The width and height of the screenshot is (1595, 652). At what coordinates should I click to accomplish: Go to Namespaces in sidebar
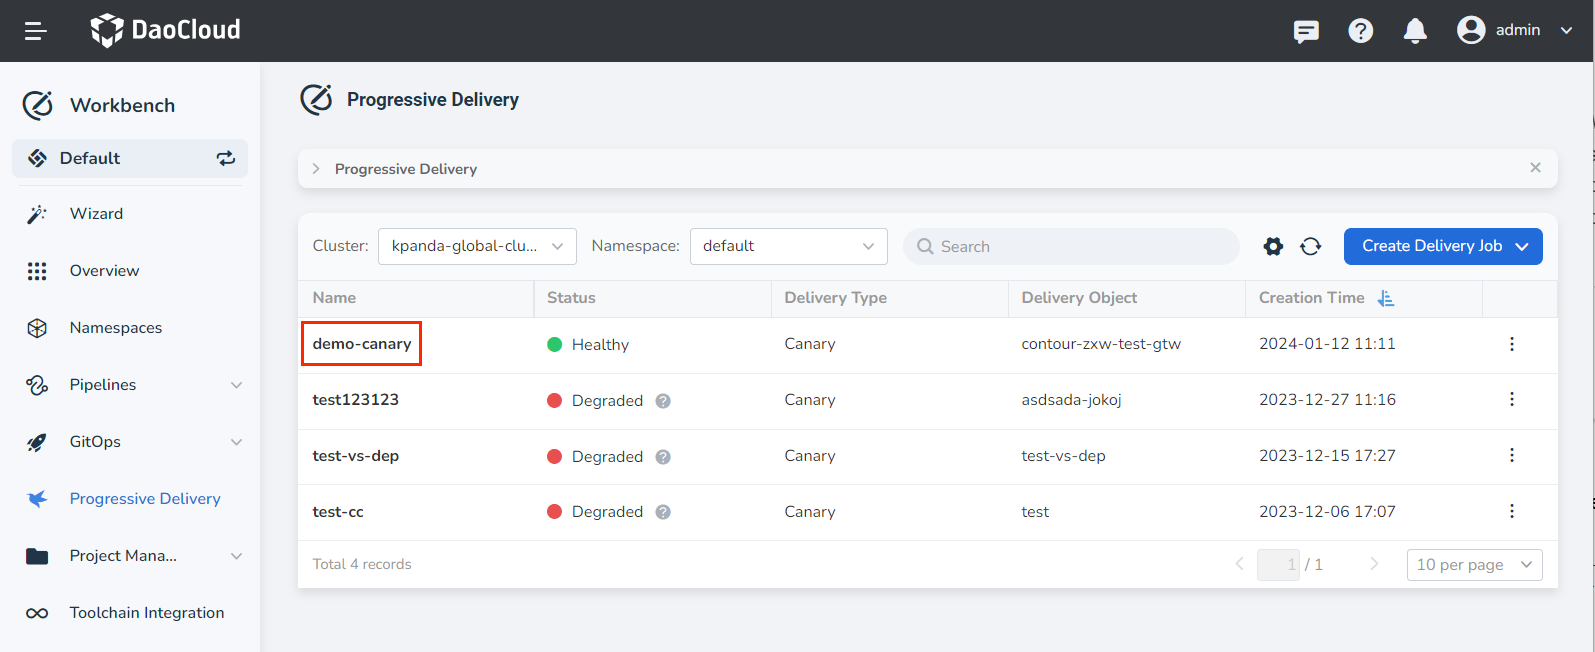[x=115, y=328]
